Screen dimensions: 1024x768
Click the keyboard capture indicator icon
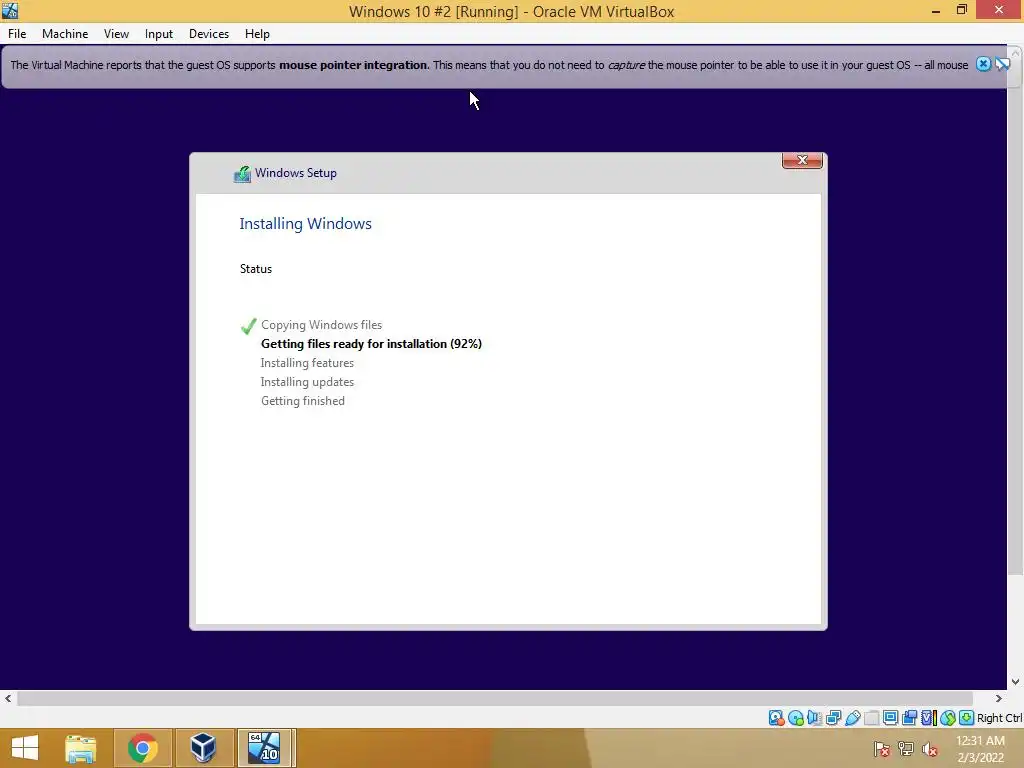(x=967, y=718)
